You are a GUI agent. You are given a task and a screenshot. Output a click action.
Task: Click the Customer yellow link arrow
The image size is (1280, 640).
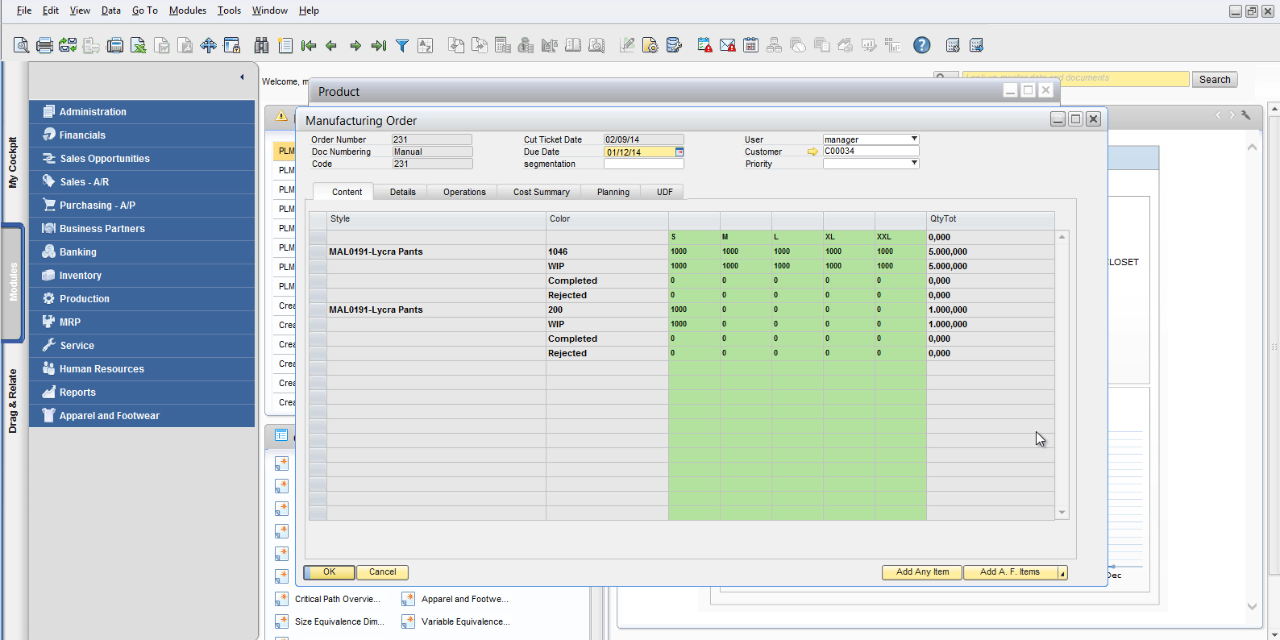pos(812,152)
